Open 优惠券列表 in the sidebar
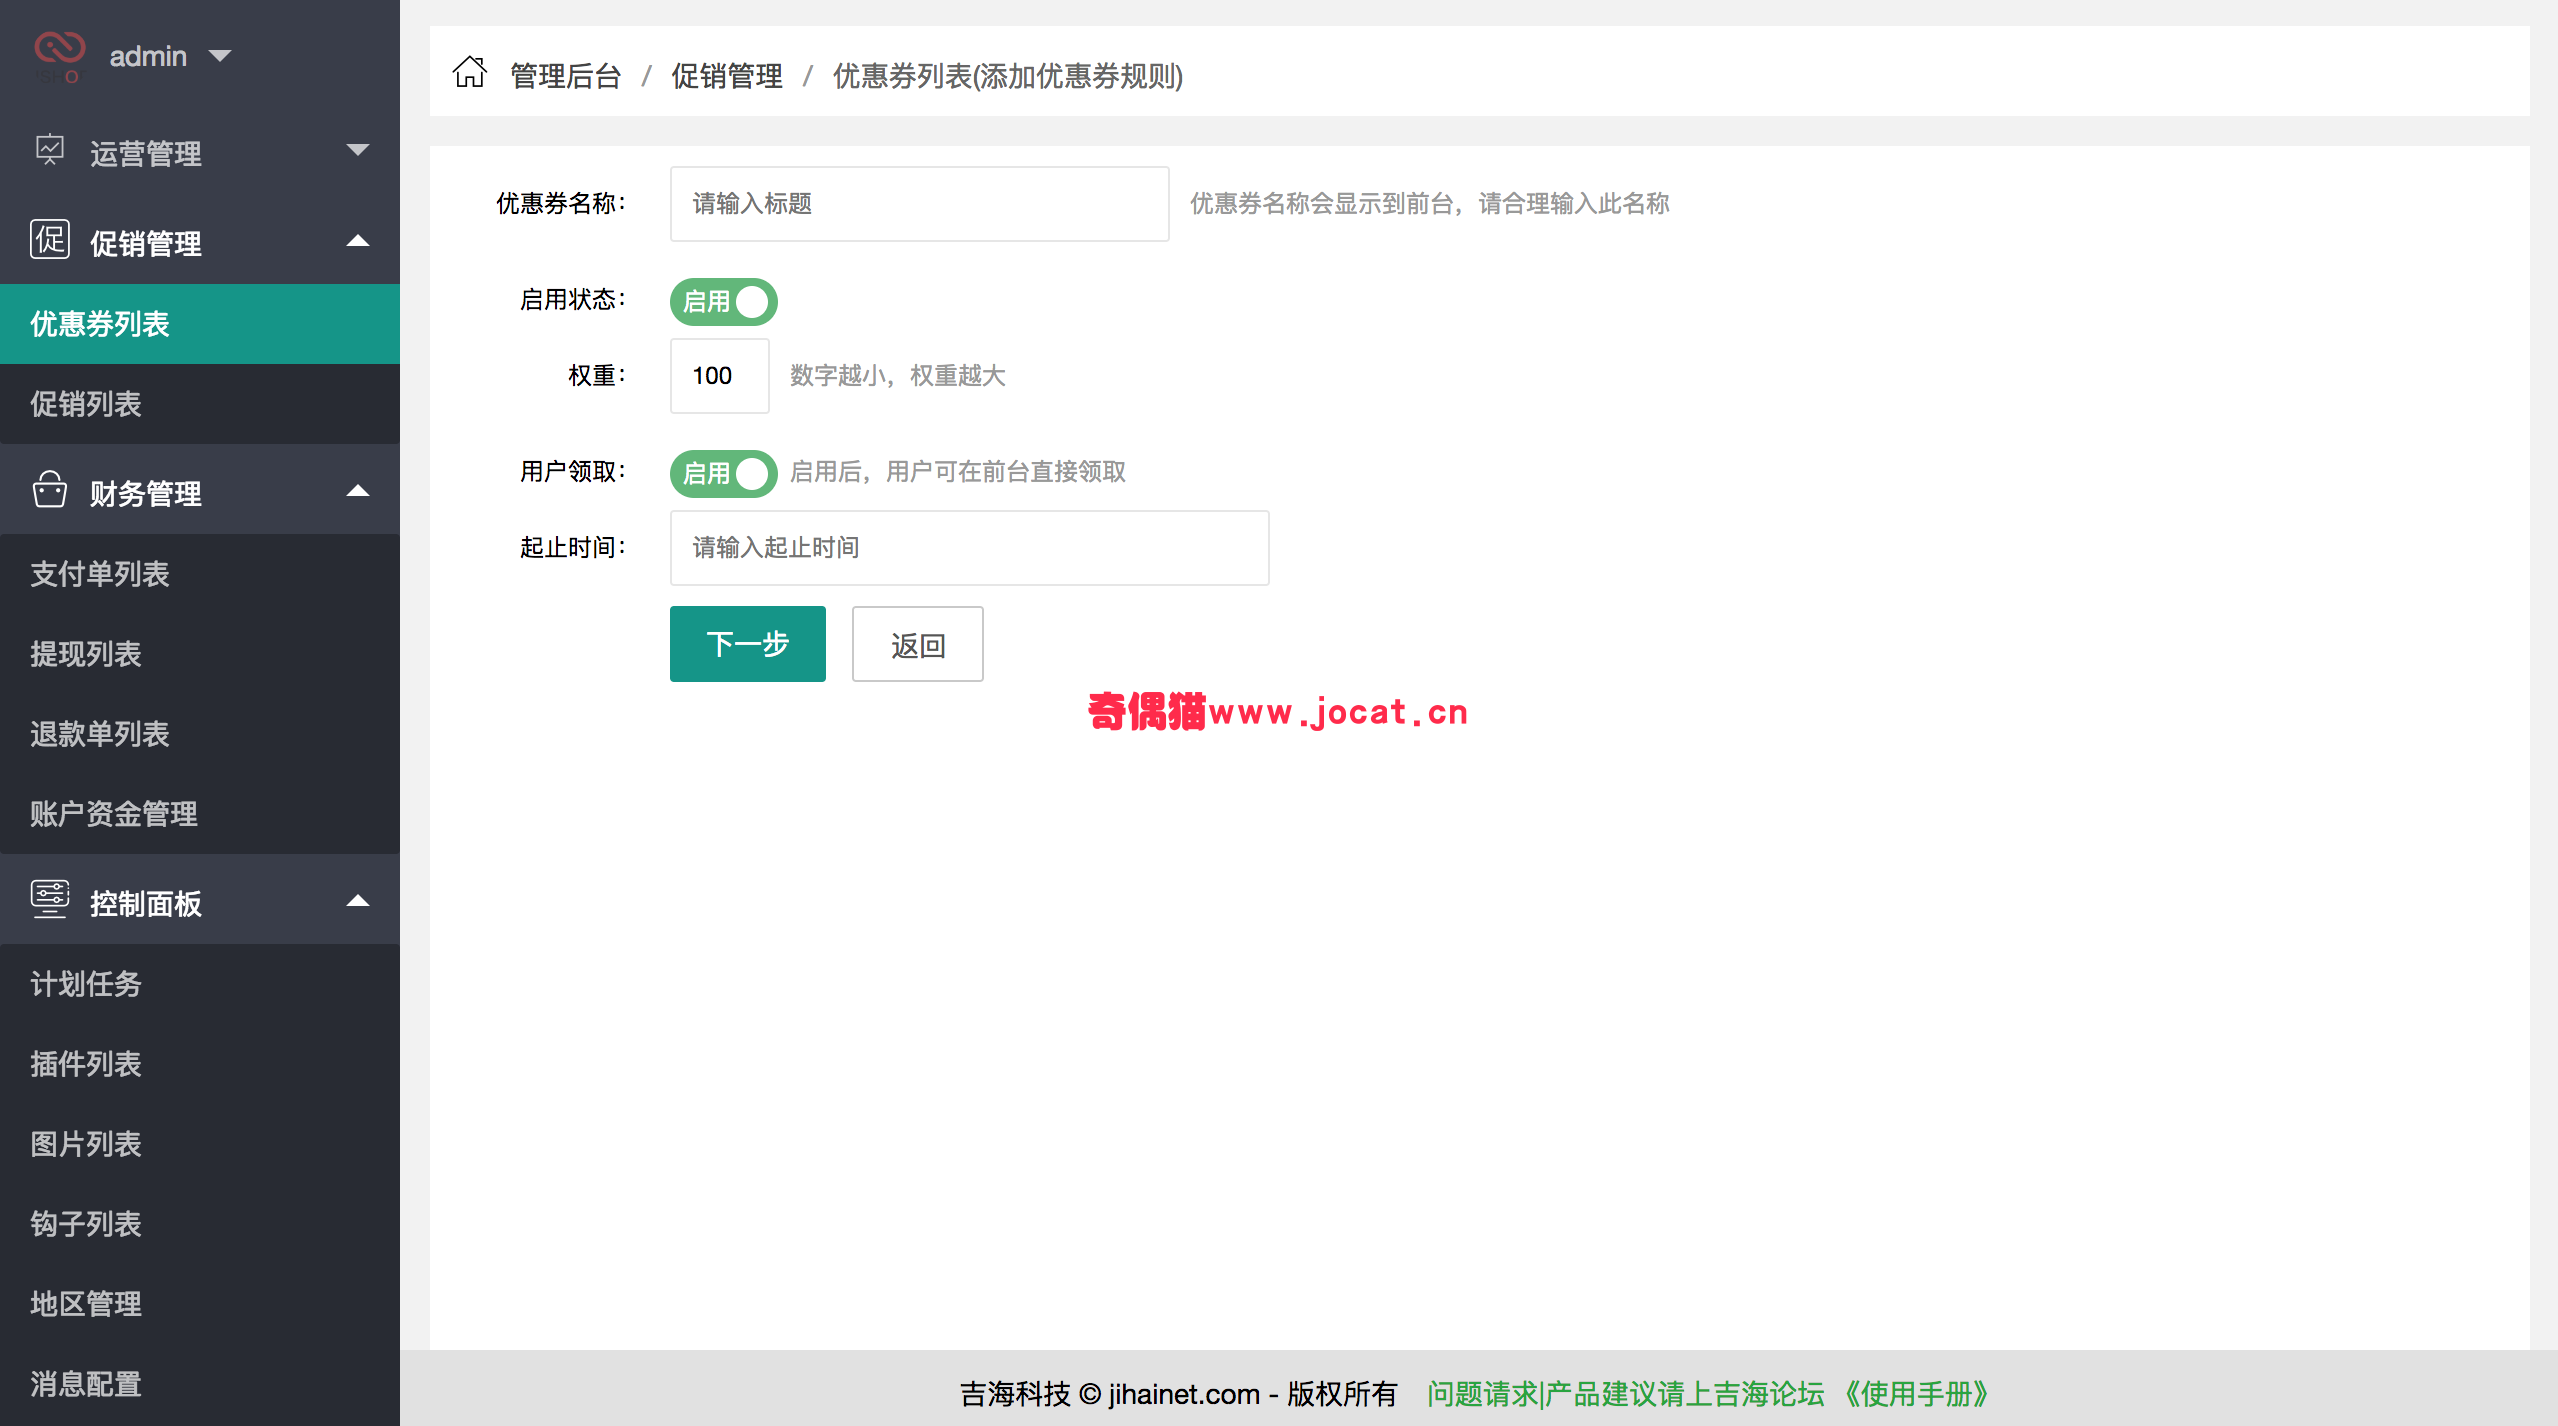The image size is (2558, 1426). tap(200, 324)
